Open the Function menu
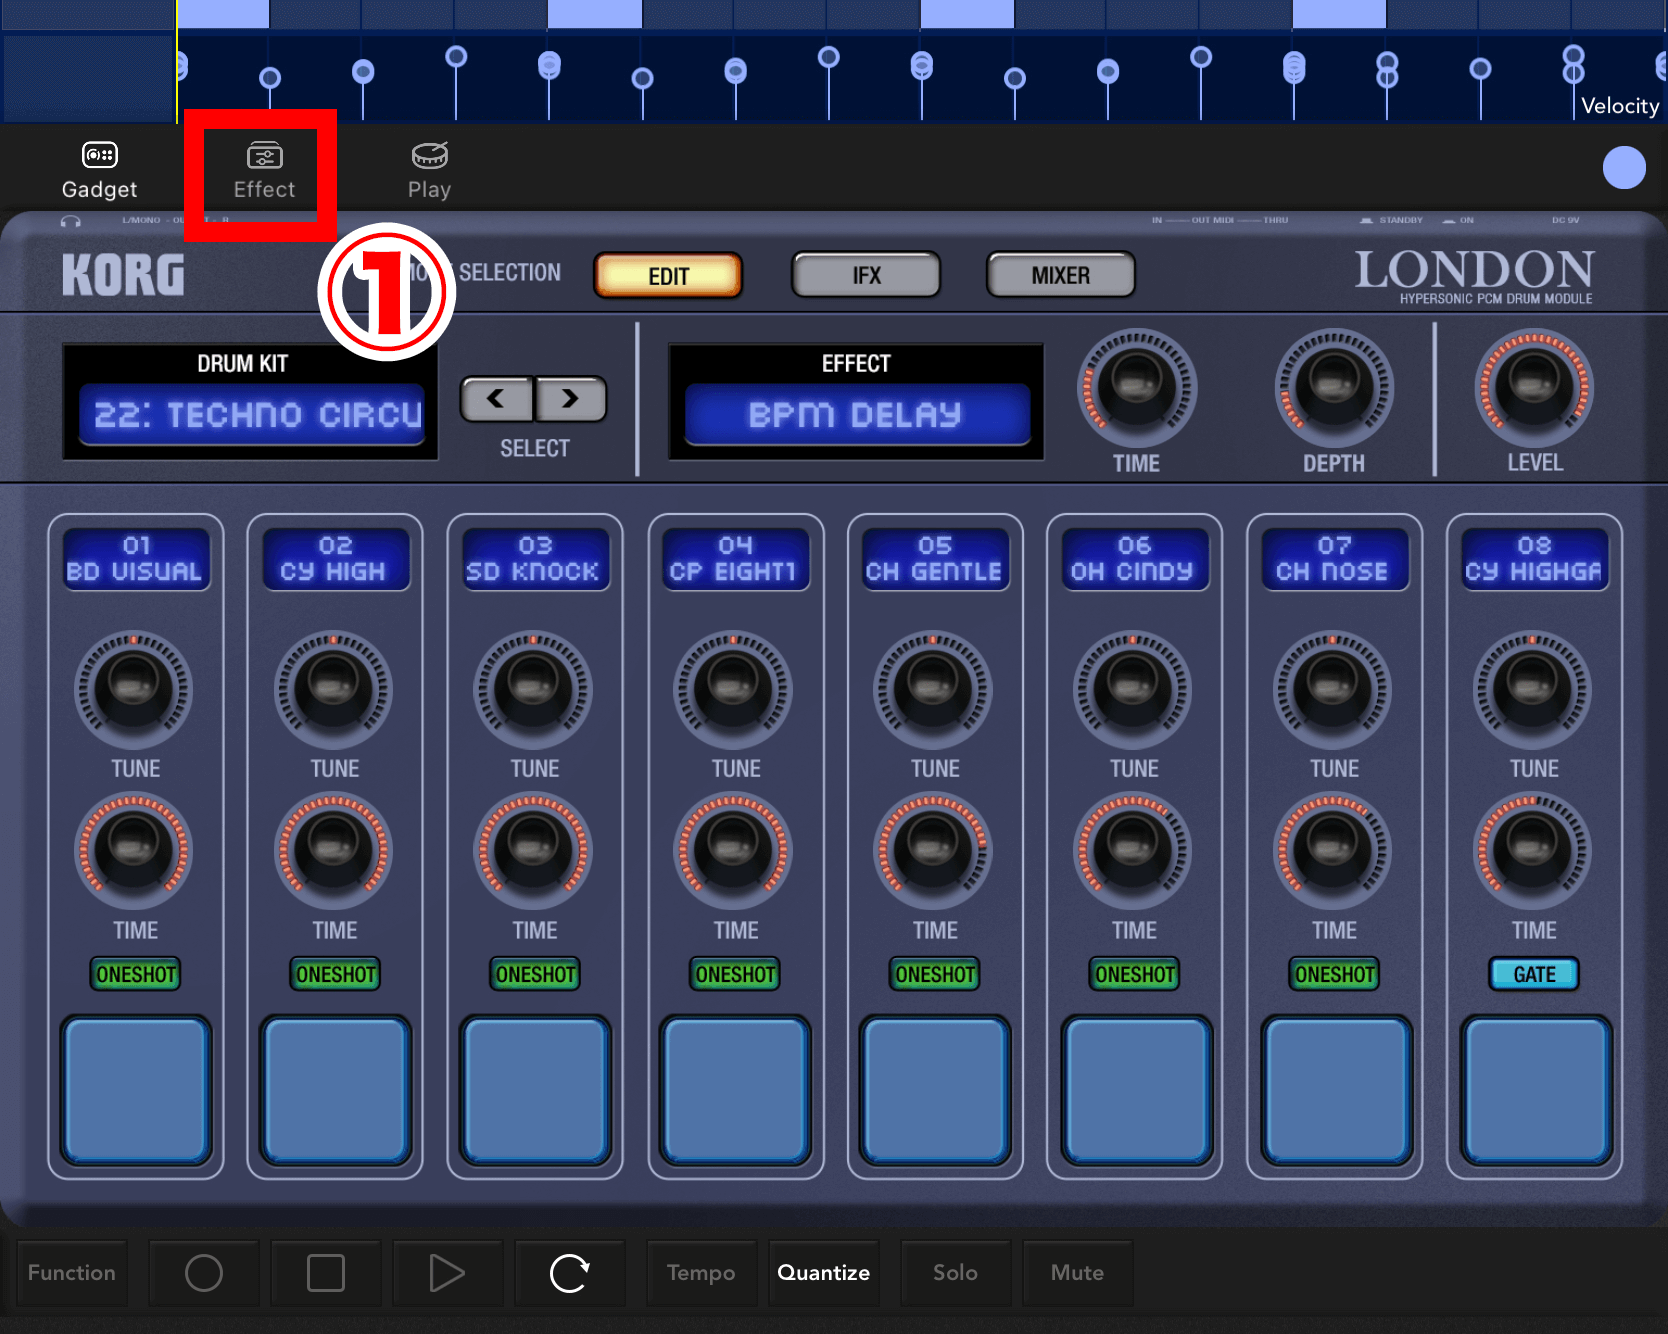The width and height of the screenshot is (1668, 1334). coord(72,1273)
